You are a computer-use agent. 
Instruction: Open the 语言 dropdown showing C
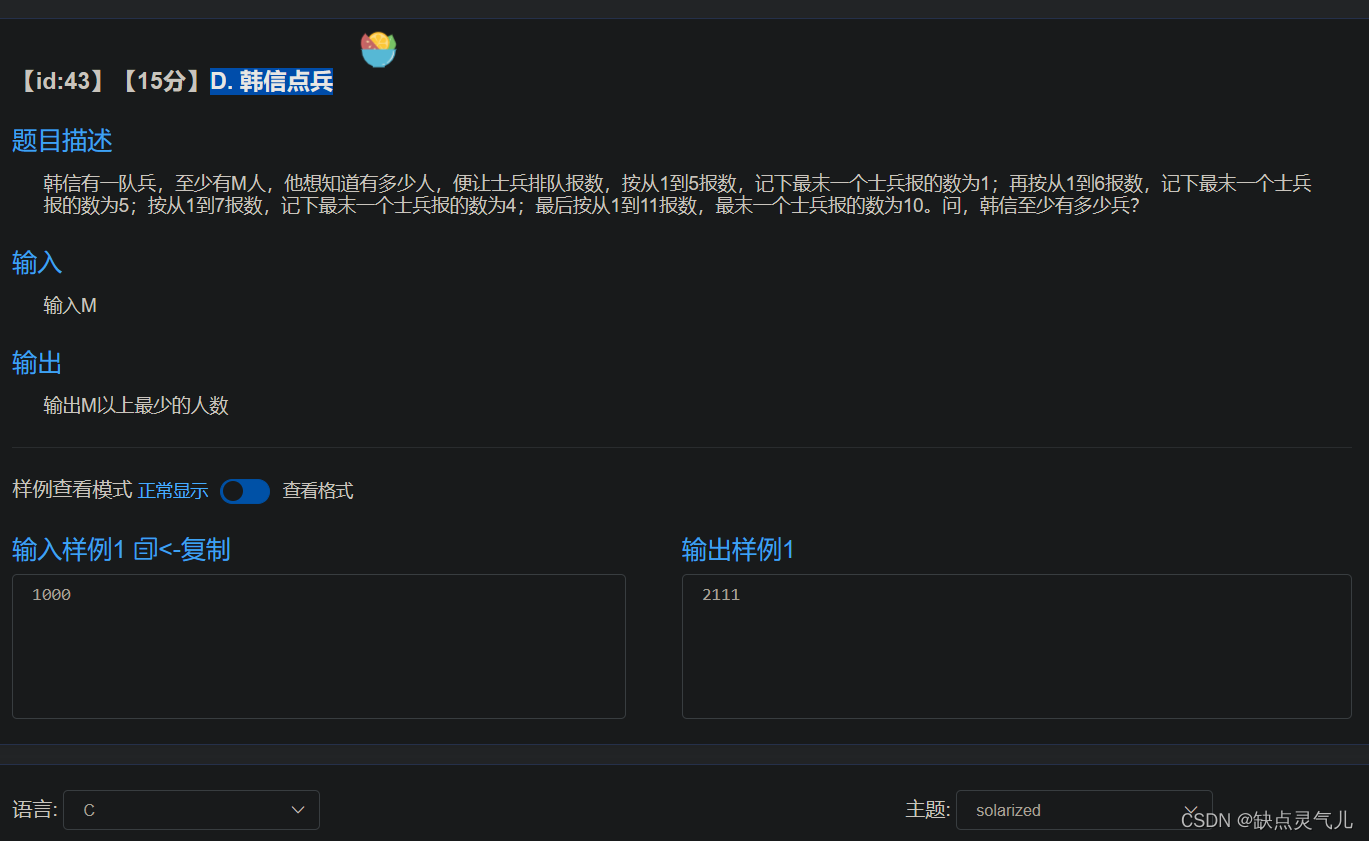click(x=190, y=810)
